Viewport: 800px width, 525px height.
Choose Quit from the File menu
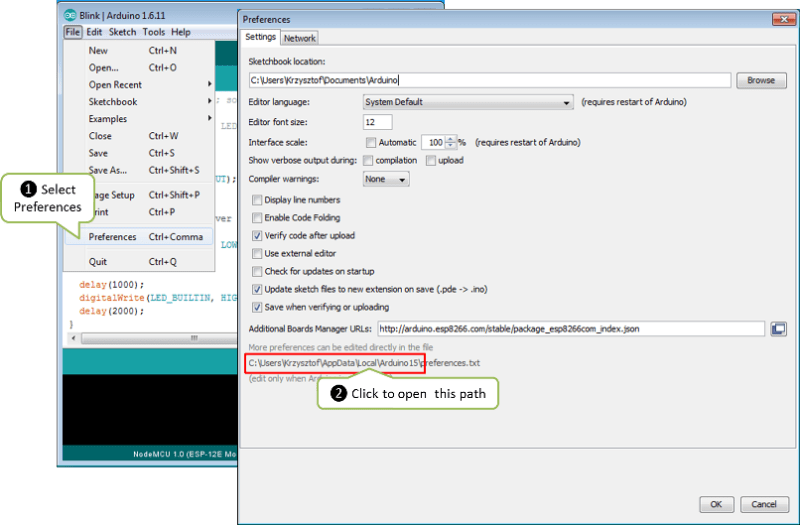[x=139, y=262]
